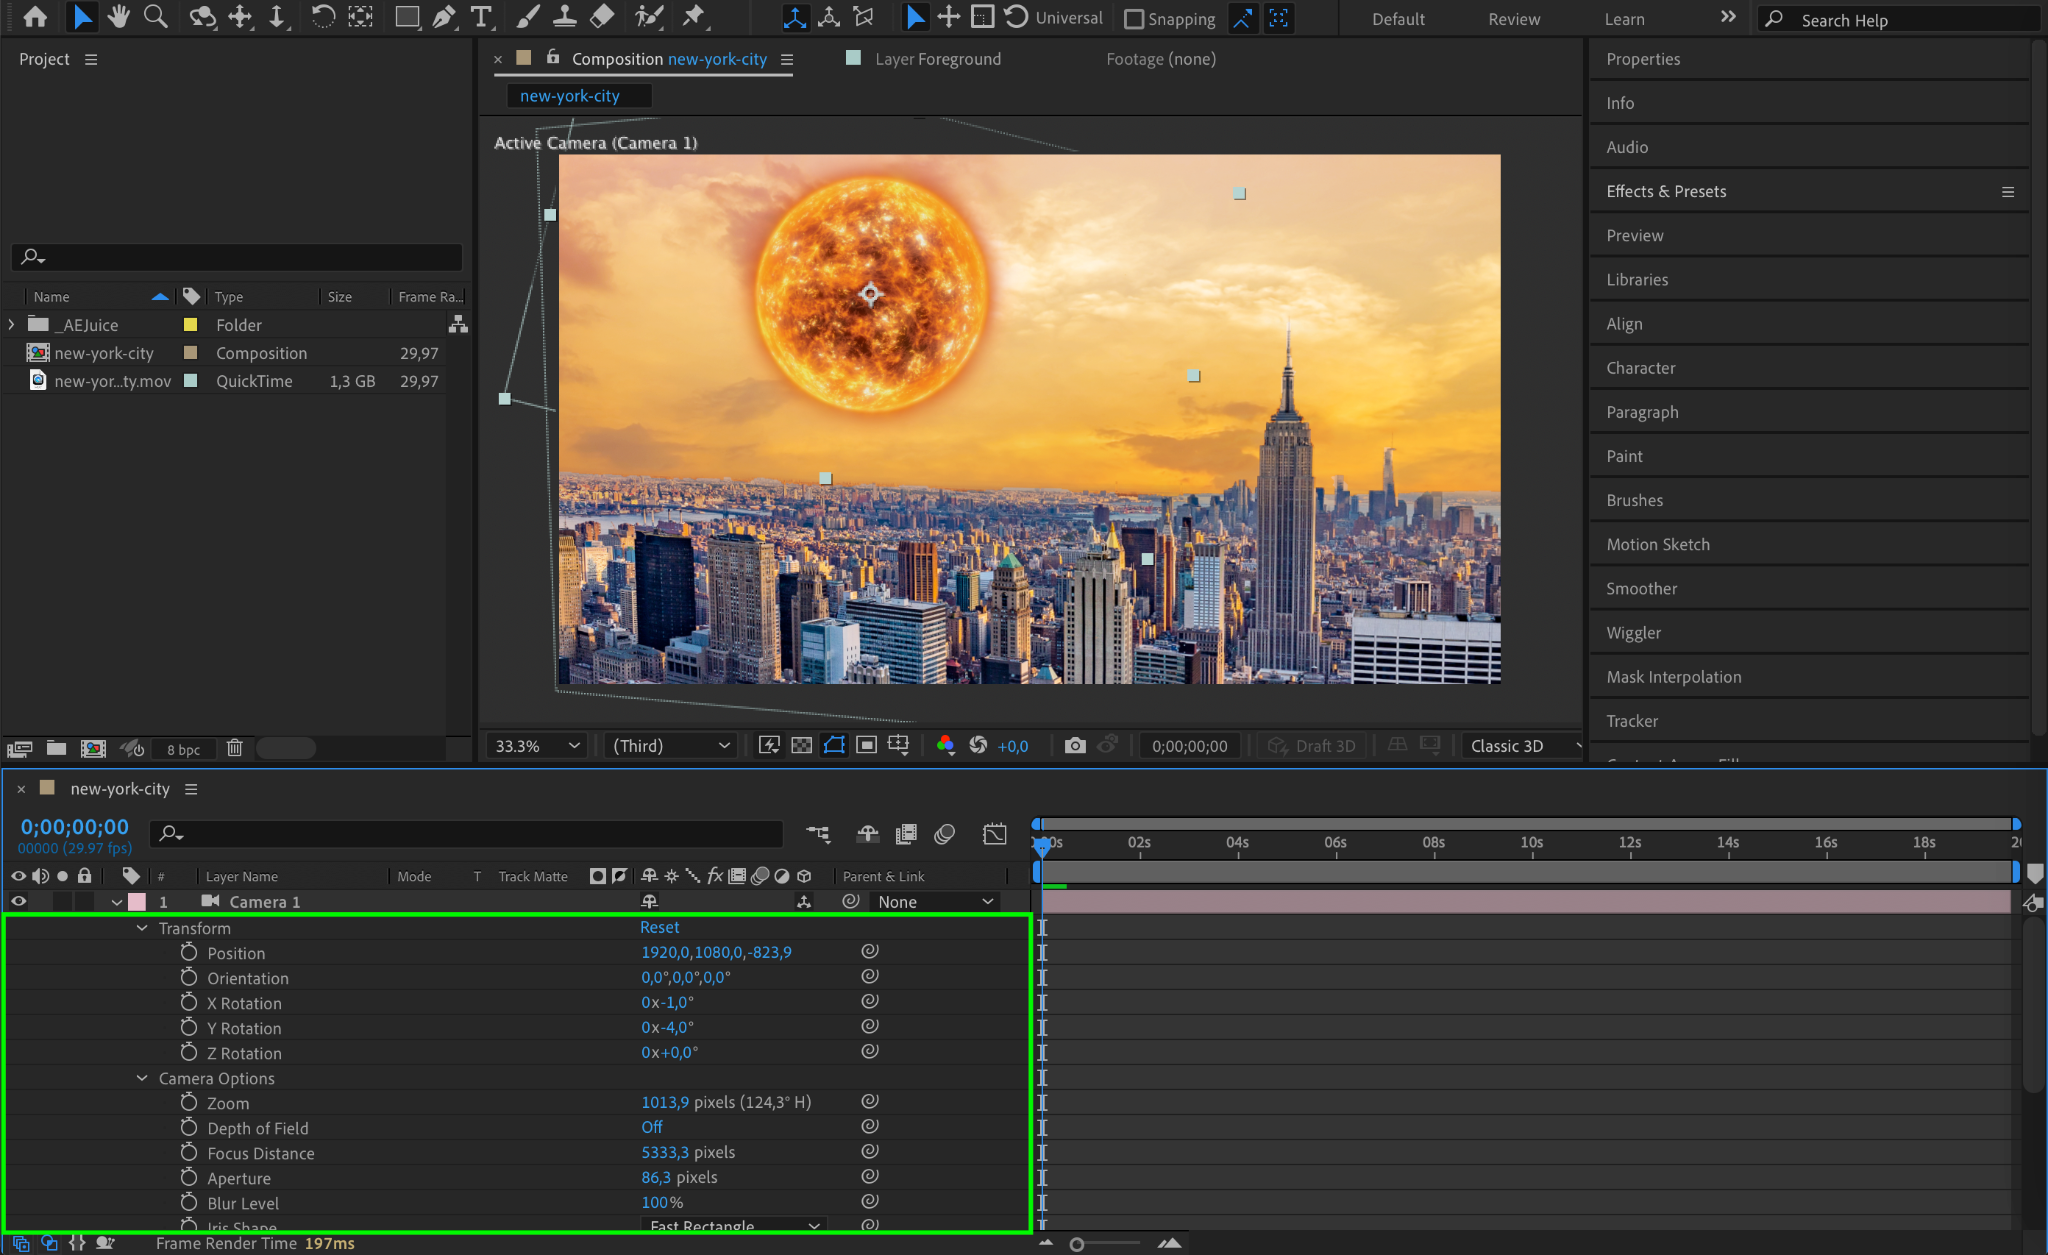Select the Horizontal Type tool
Image resolution: width=2048 pixels, height=1255 pixels.
click(x=481, y=17)
